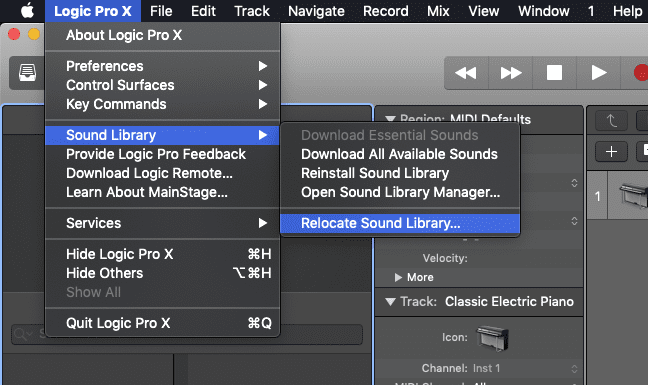Viewport: 648px width, 385px height.
Task: Click the track number 1 header
Action: (597, 196)
